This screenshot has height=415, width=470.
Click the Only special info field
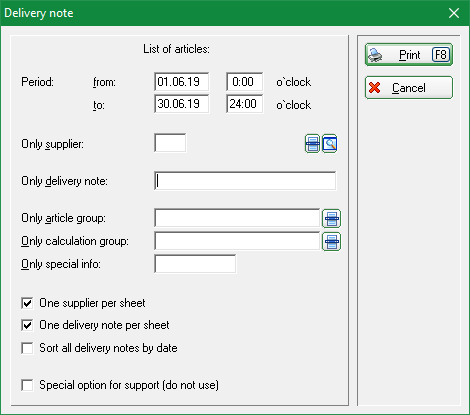coord(195,264)
